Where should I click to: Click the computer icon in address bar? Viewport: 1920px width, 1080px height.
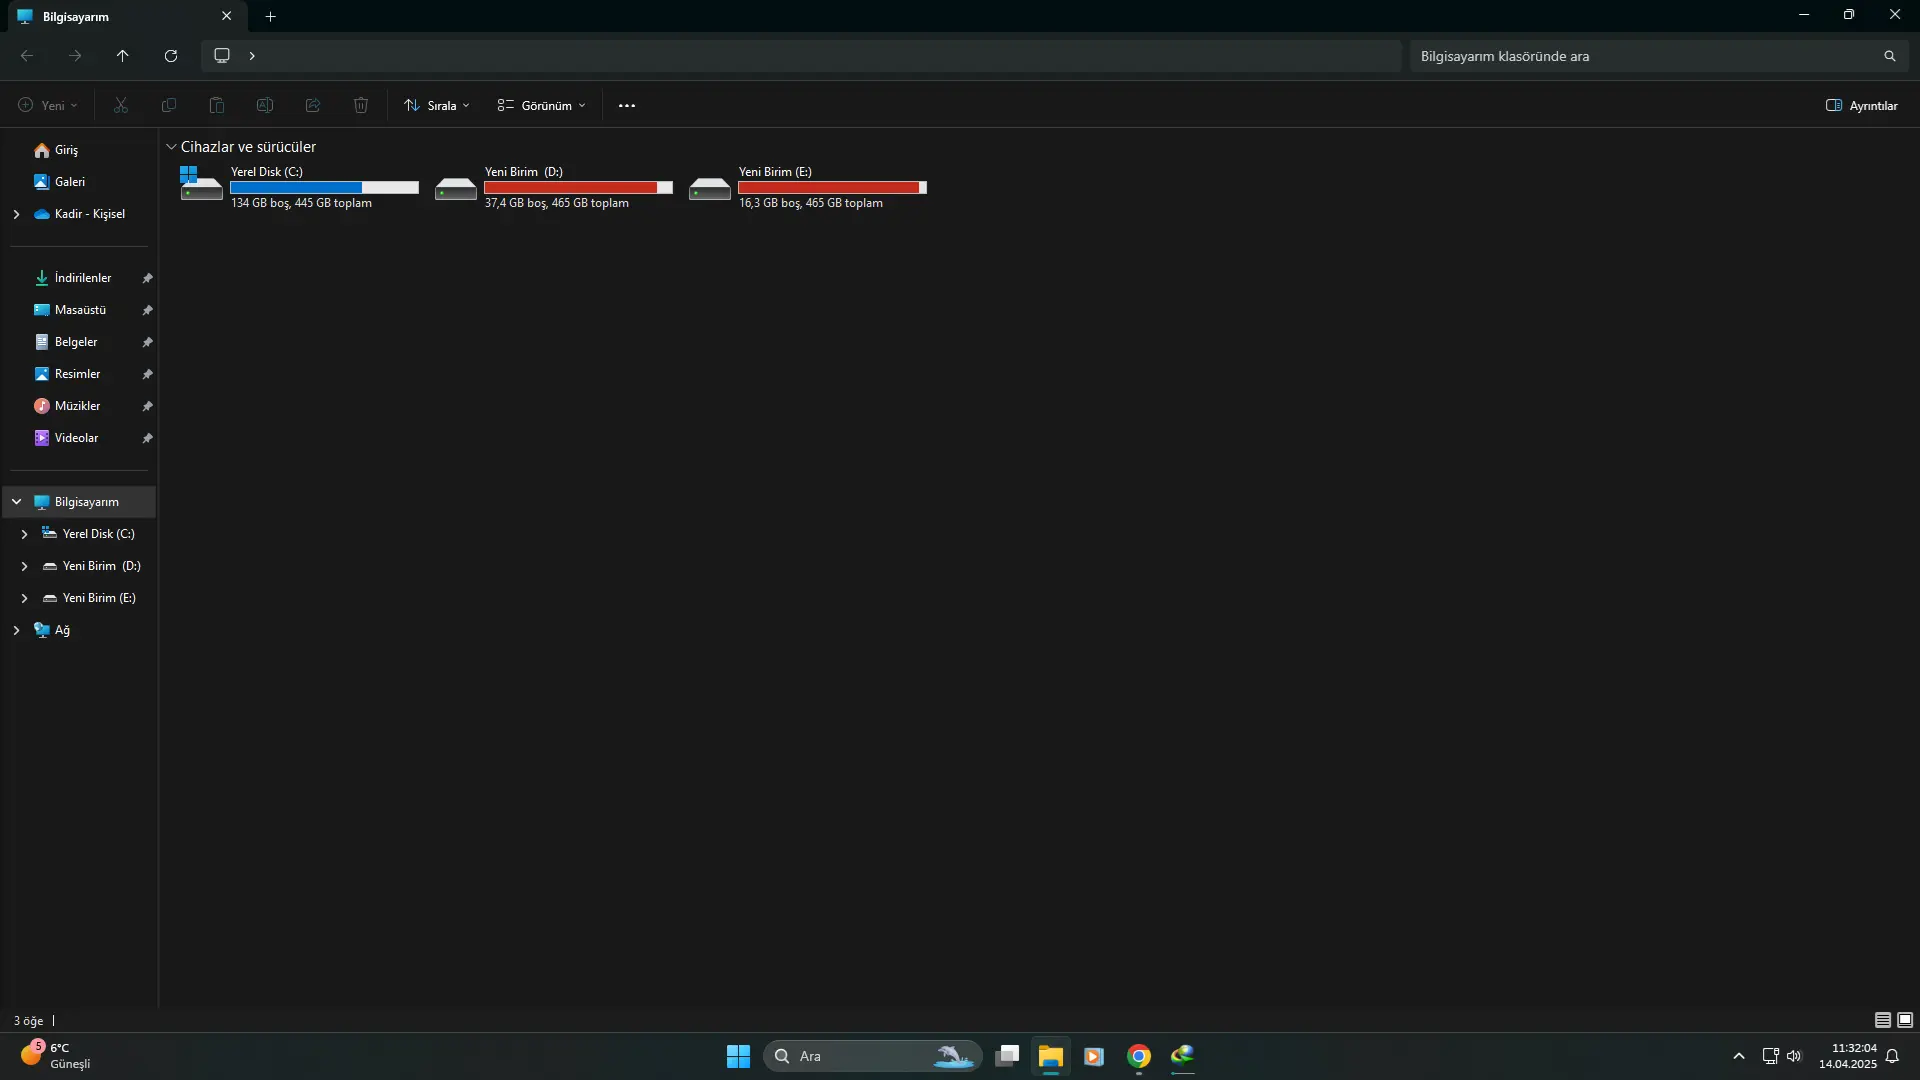coord(222,56)
